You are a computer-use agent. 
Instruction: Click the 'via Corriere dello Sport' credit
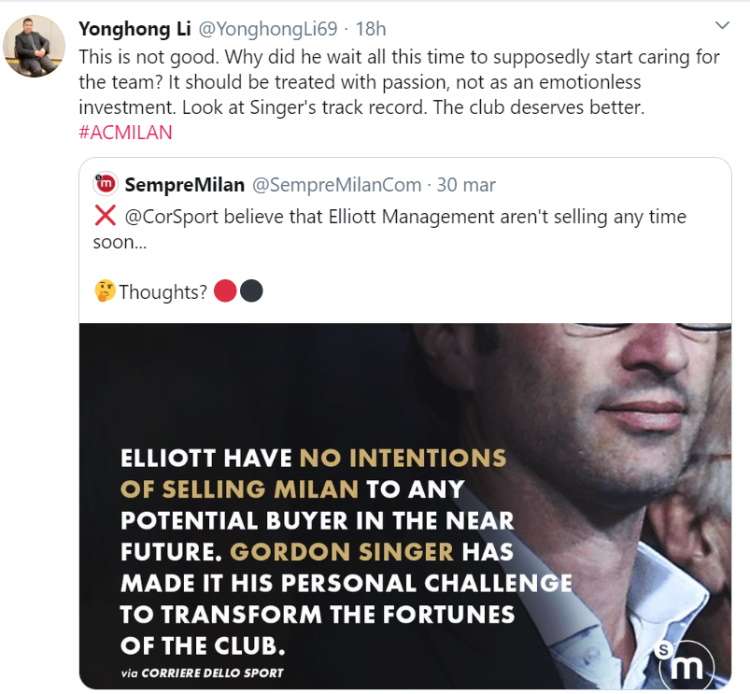point(202,673)
